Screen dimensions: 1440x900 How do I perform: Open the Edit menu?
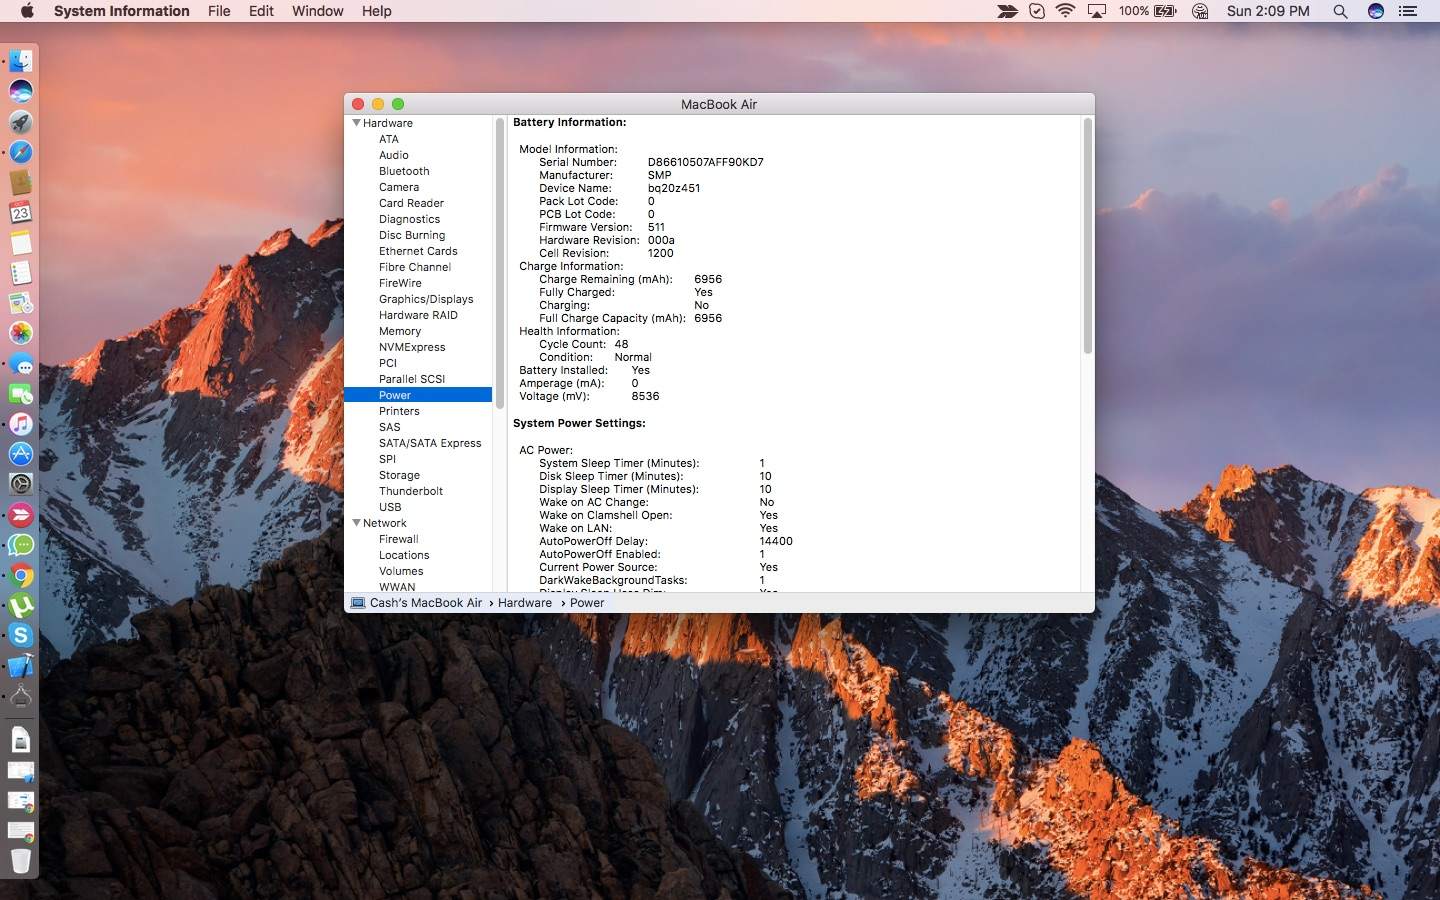(261, 11)
